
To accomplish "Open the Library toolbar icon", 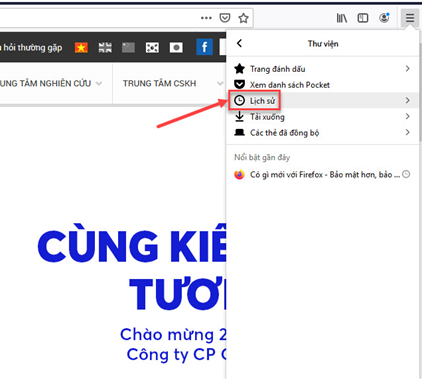I will pyautogui.click(x=342, y=18).
